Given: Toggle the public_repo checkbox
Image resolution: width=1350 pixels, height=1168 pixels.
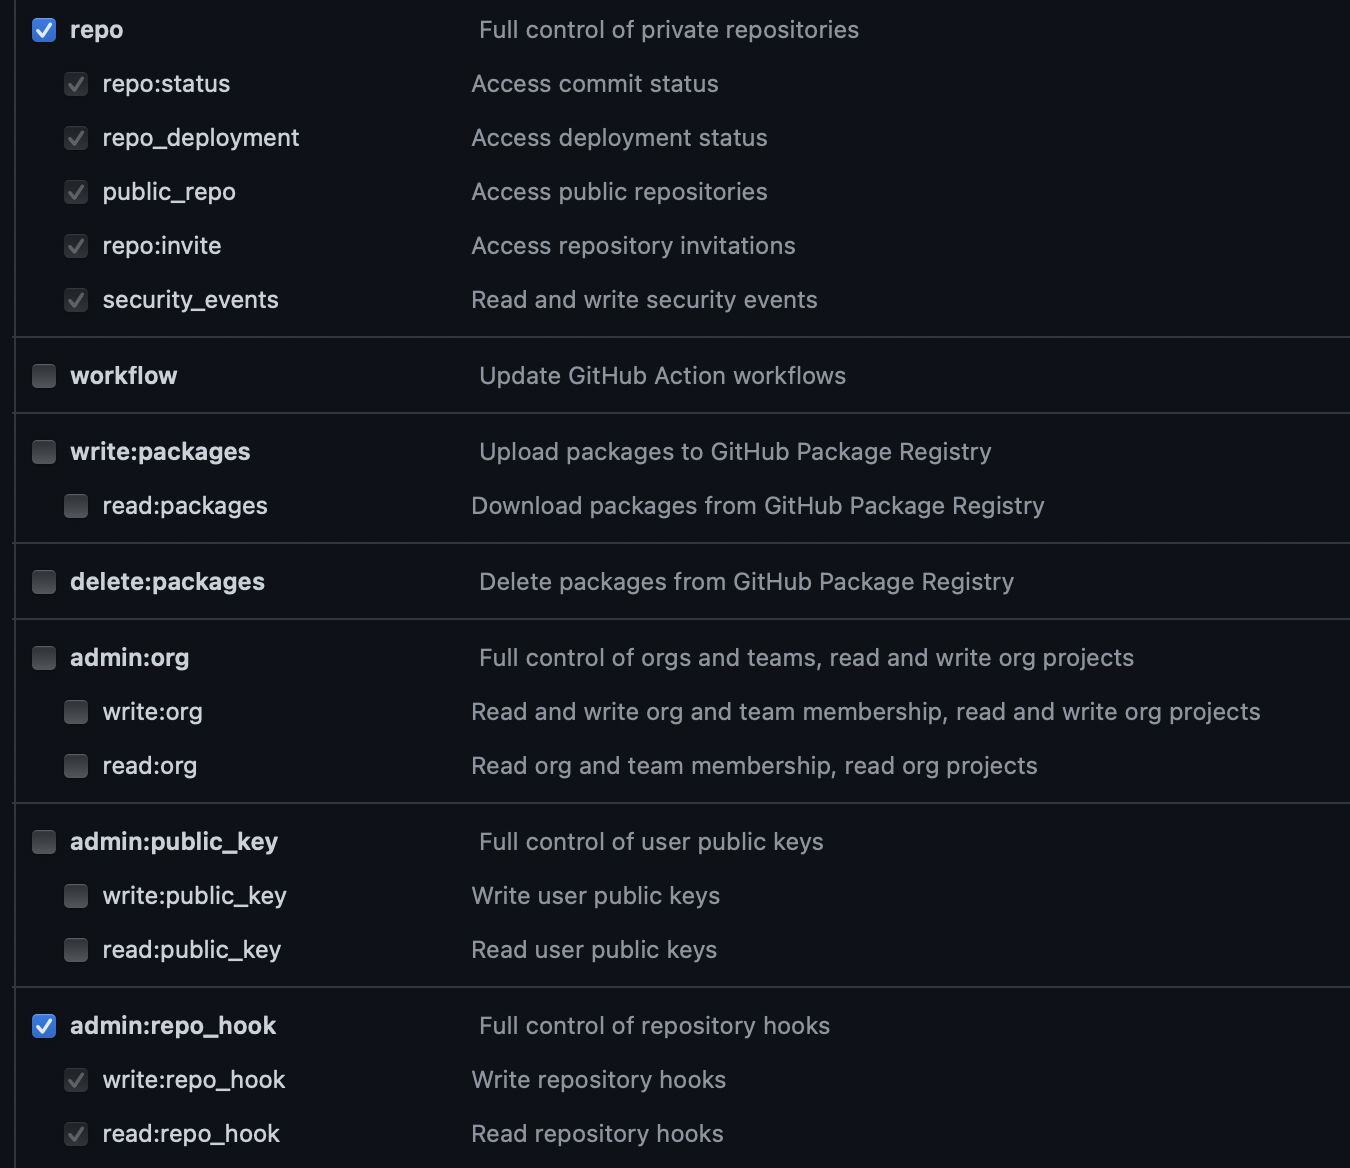Looking at the screenshot, I should [x=76, y=192].
